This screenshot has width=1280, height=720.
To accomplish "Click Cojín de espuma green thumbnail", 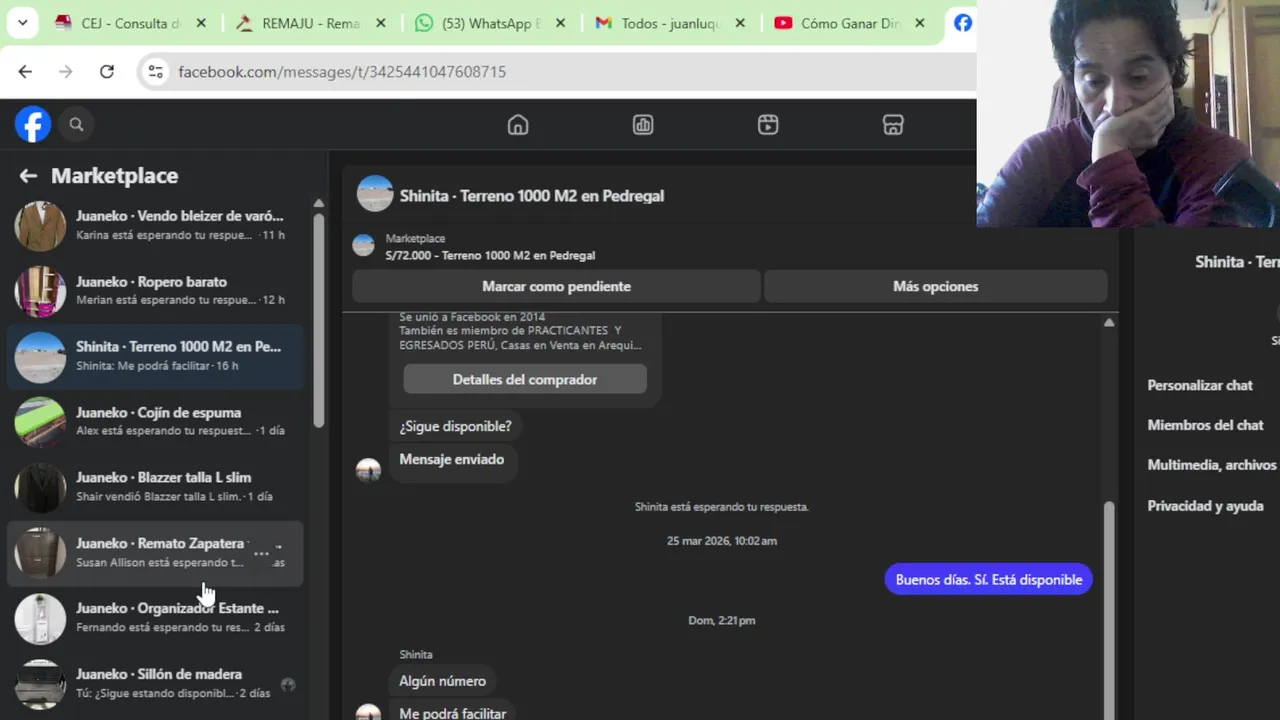I will [40, 422].
